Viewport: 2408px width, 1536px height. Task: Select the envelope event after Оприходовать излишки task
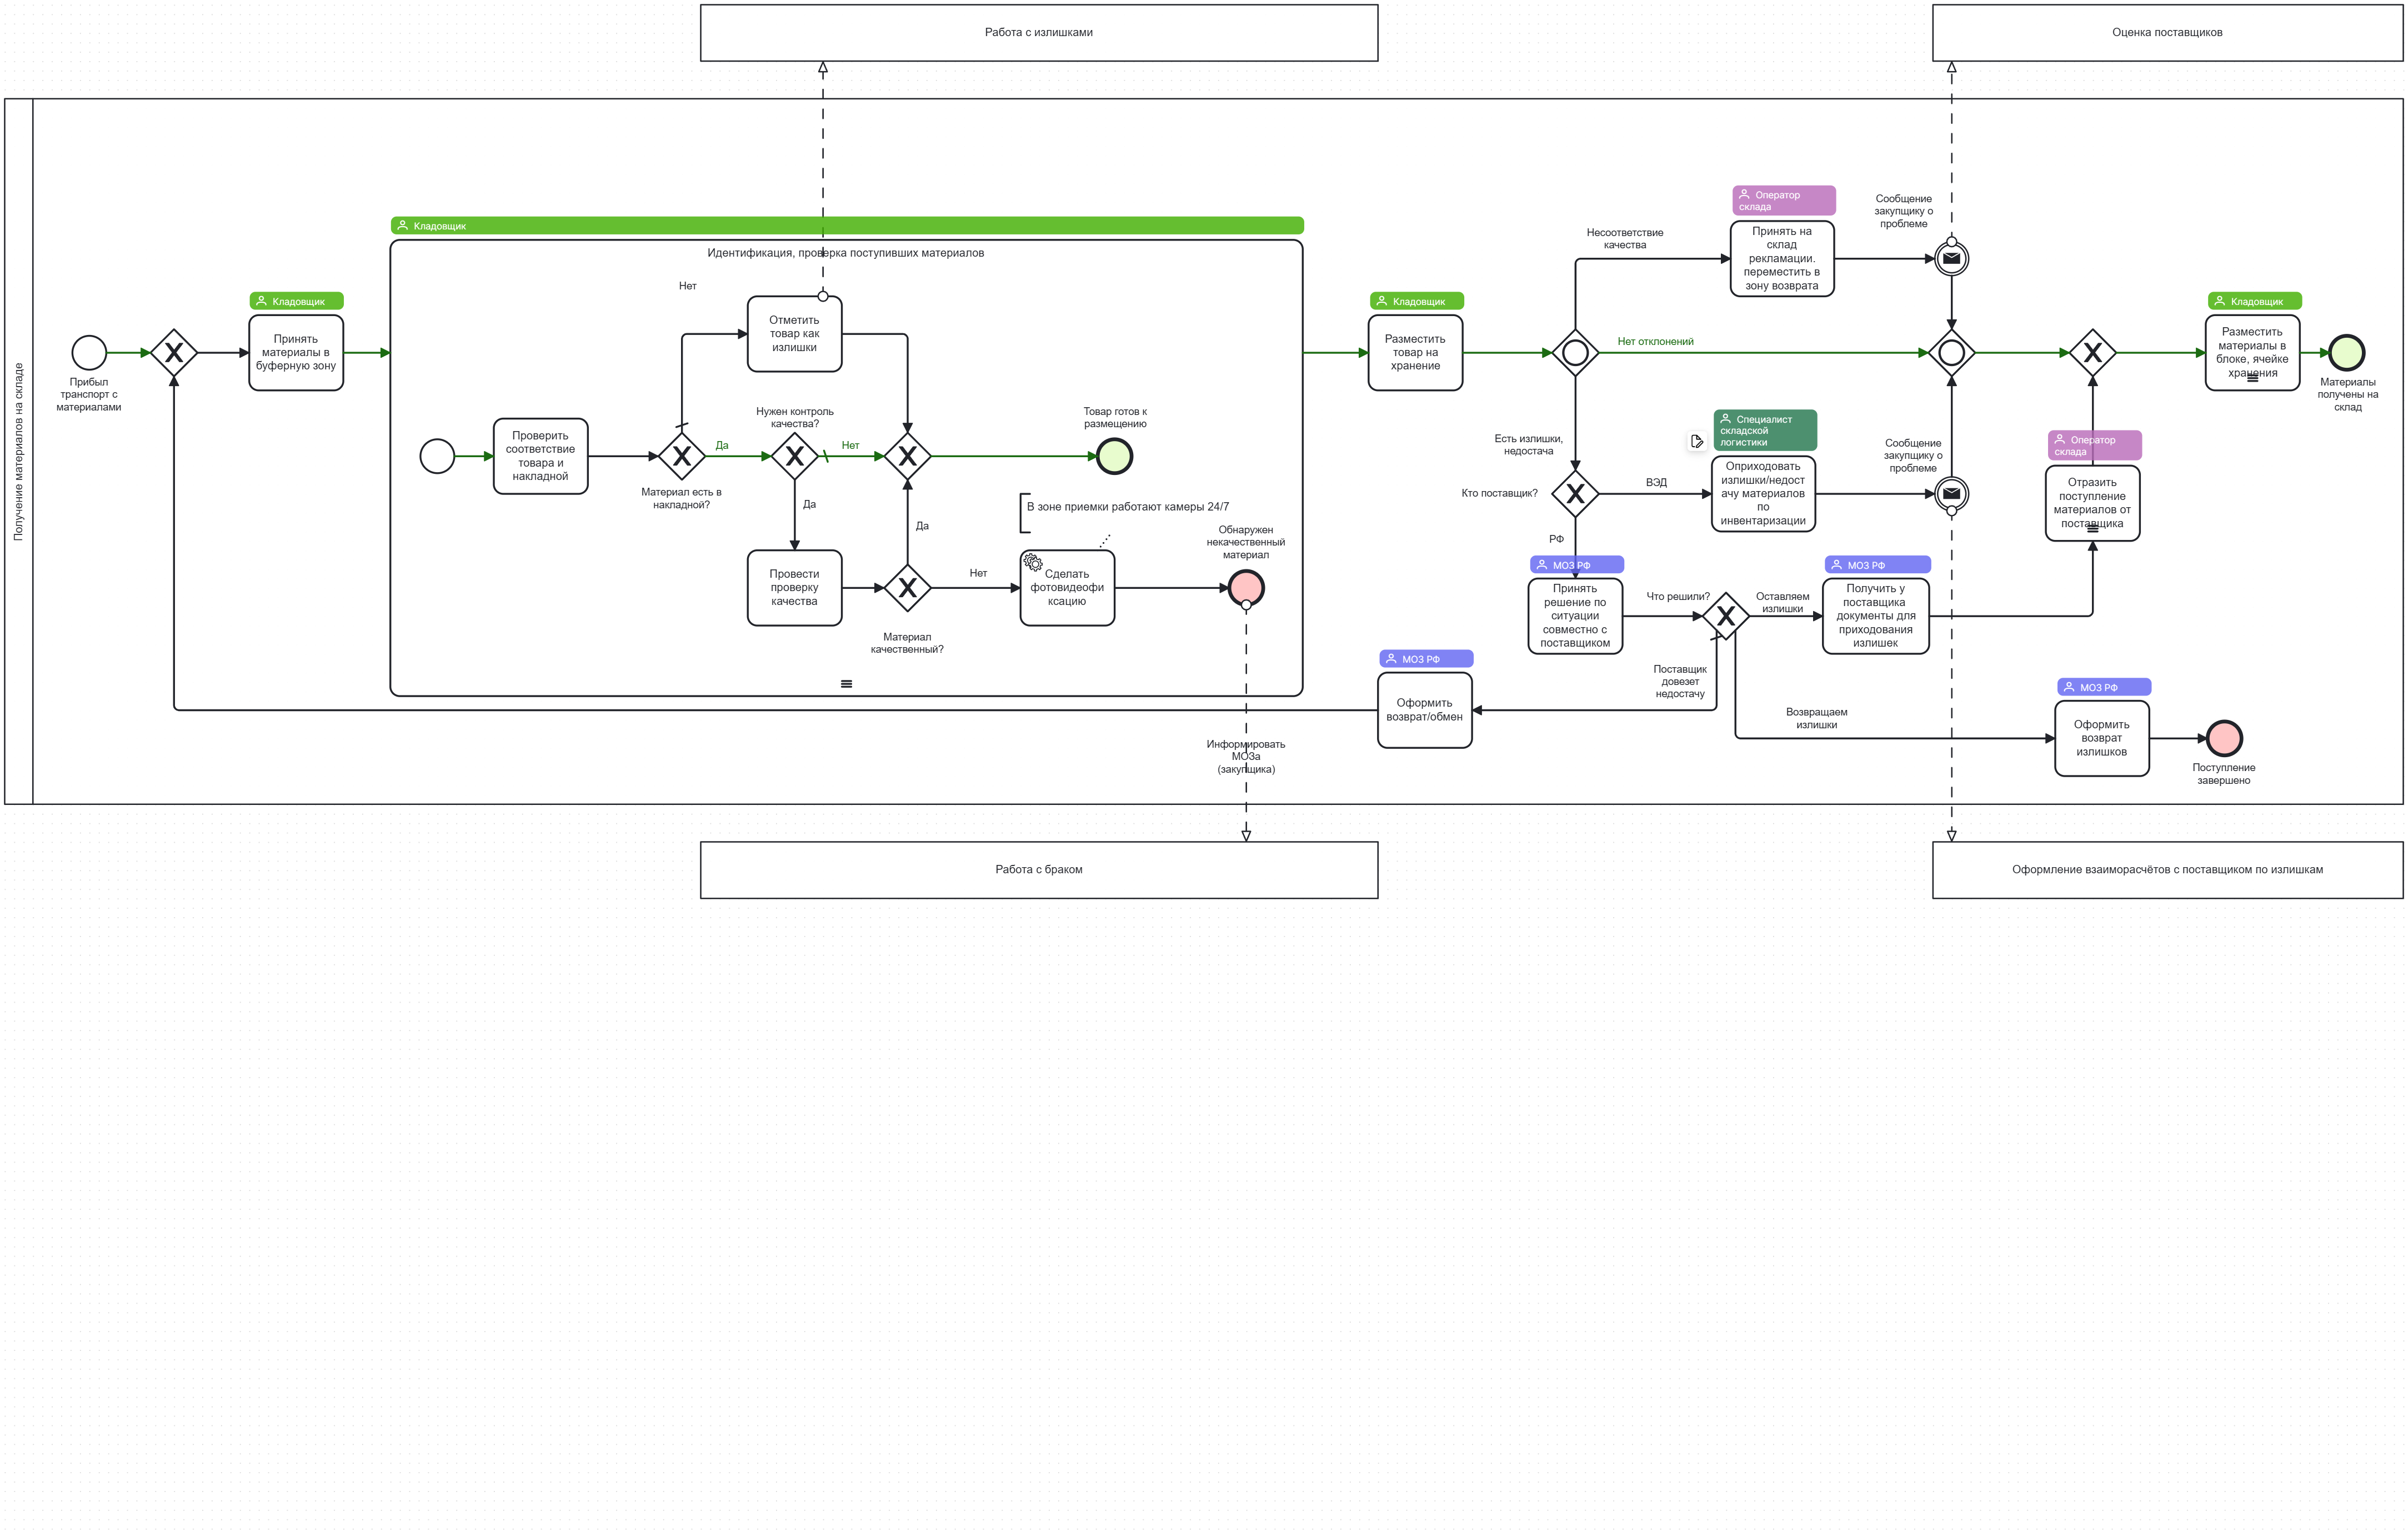(x=1951, y=493)
